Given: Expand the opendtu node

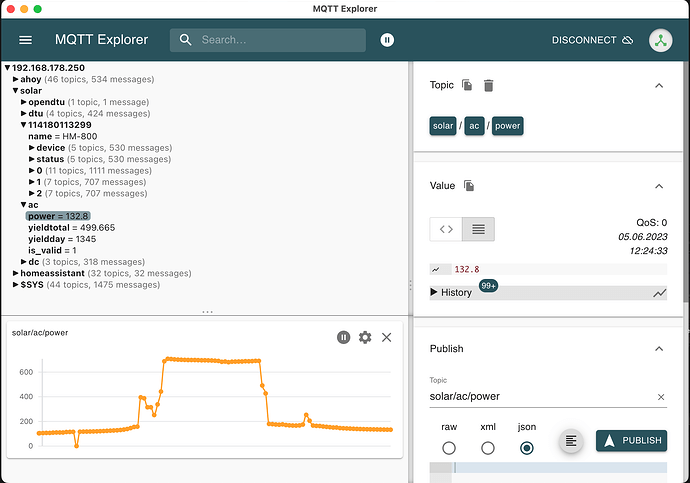Looking at the screenshot, I should tap(24, 102).
